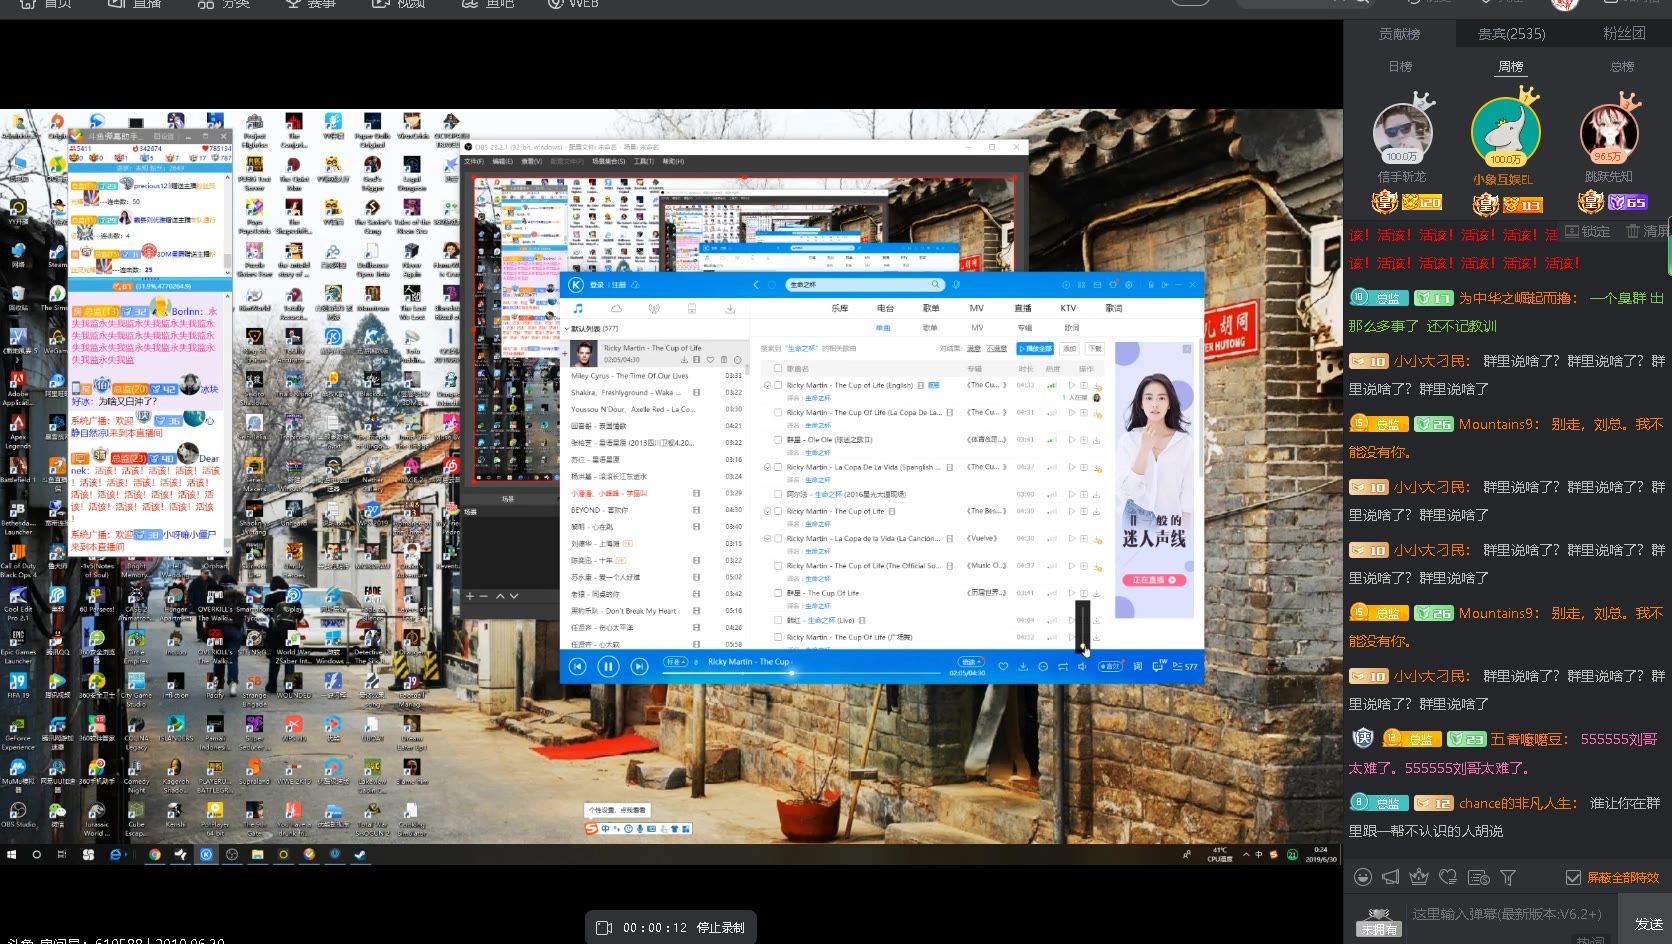This screenshot has width=1672, height=944.
Task: Close the 迷人声线 advertisement with its X
Action: coord(1187,349)
